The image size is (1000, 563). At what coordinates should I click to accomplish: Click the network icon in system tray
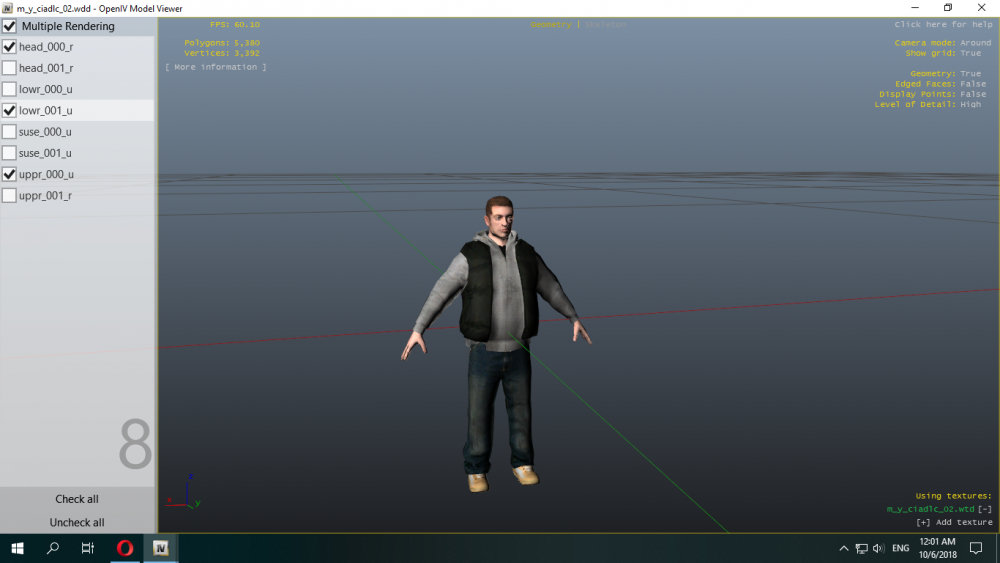[860, 548]
